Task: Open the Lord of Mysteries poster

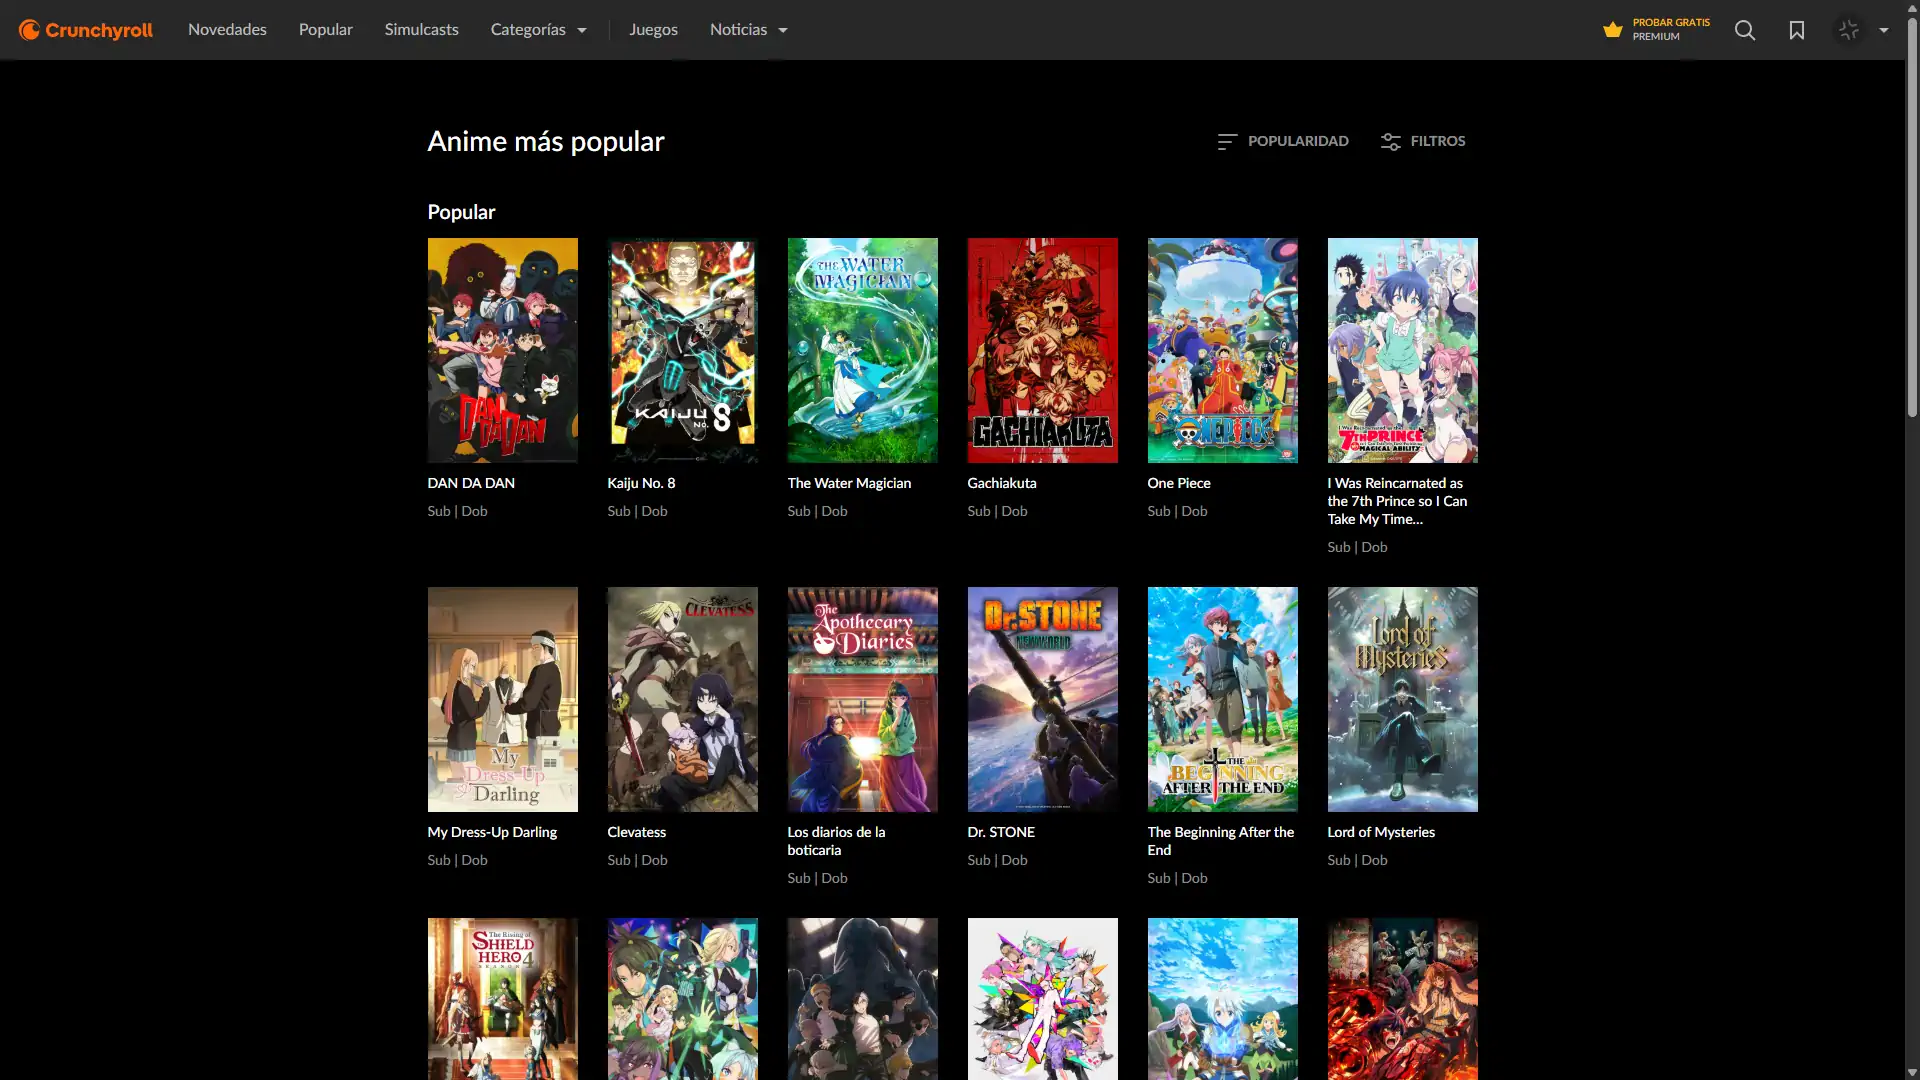Action: (x=1402, y=699)
